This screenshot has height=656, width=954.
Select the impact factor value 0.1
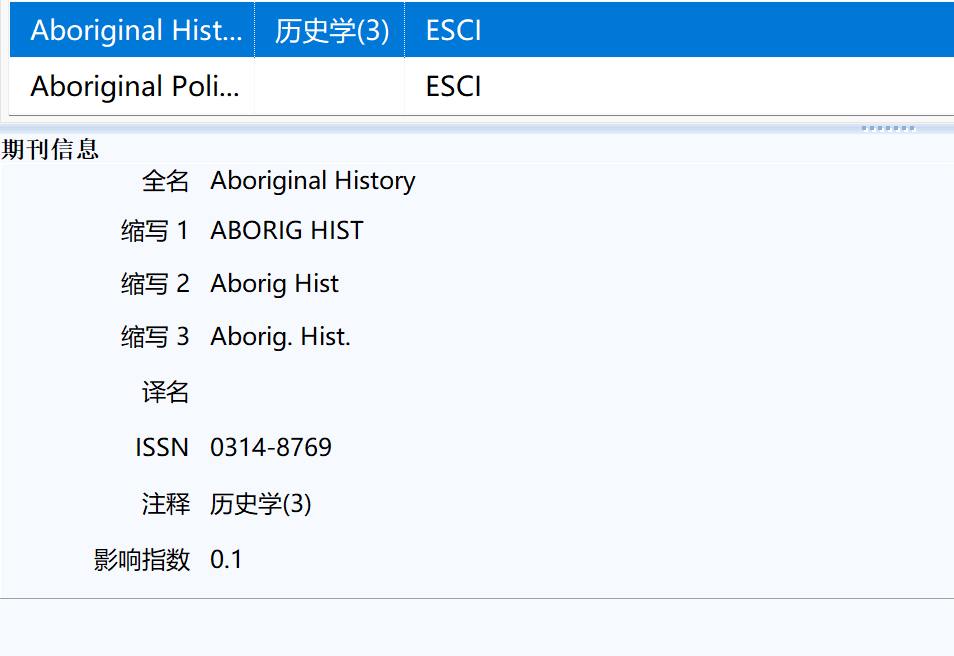(x=225, y=559)
